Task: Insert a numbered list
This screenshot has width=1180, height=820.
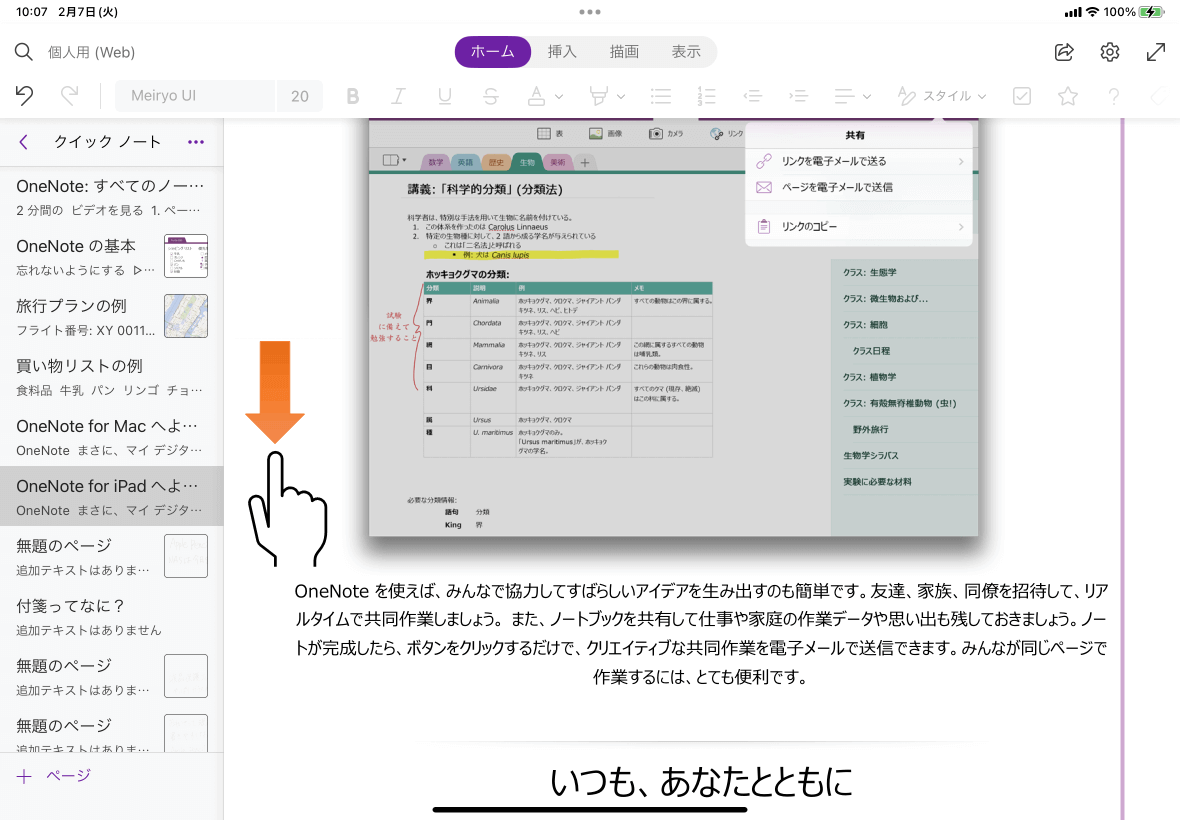Action: coord(707,96)
